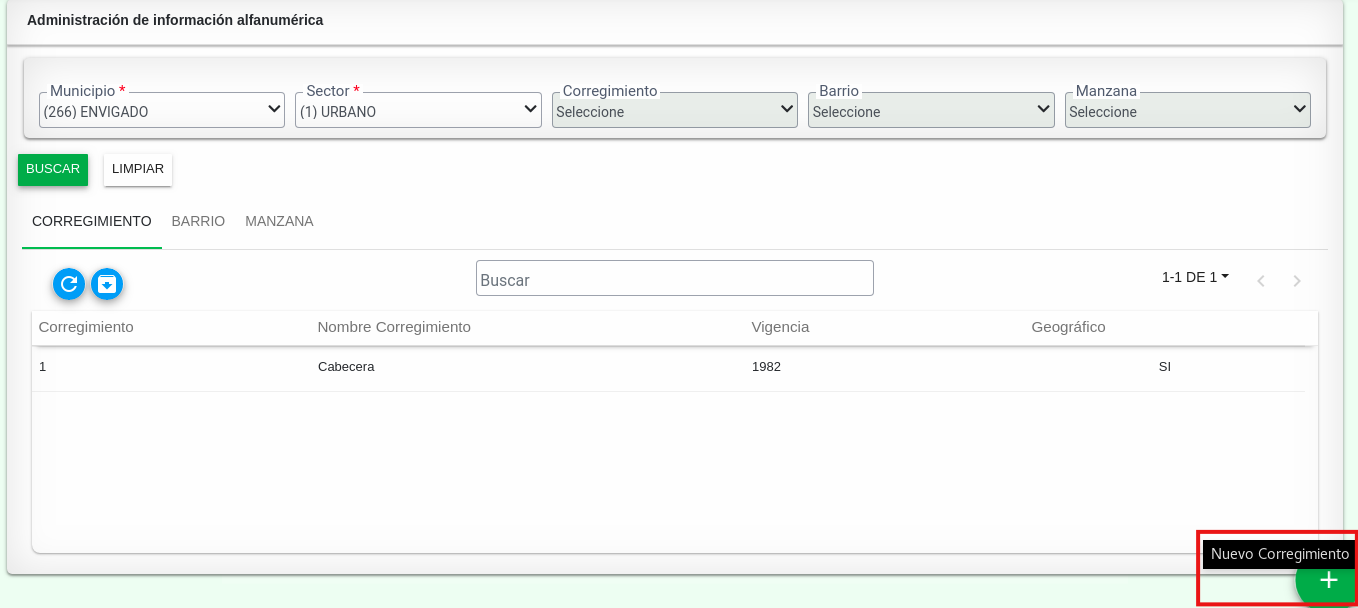Sort by Corregimiento column header

(x=86, y=327)
